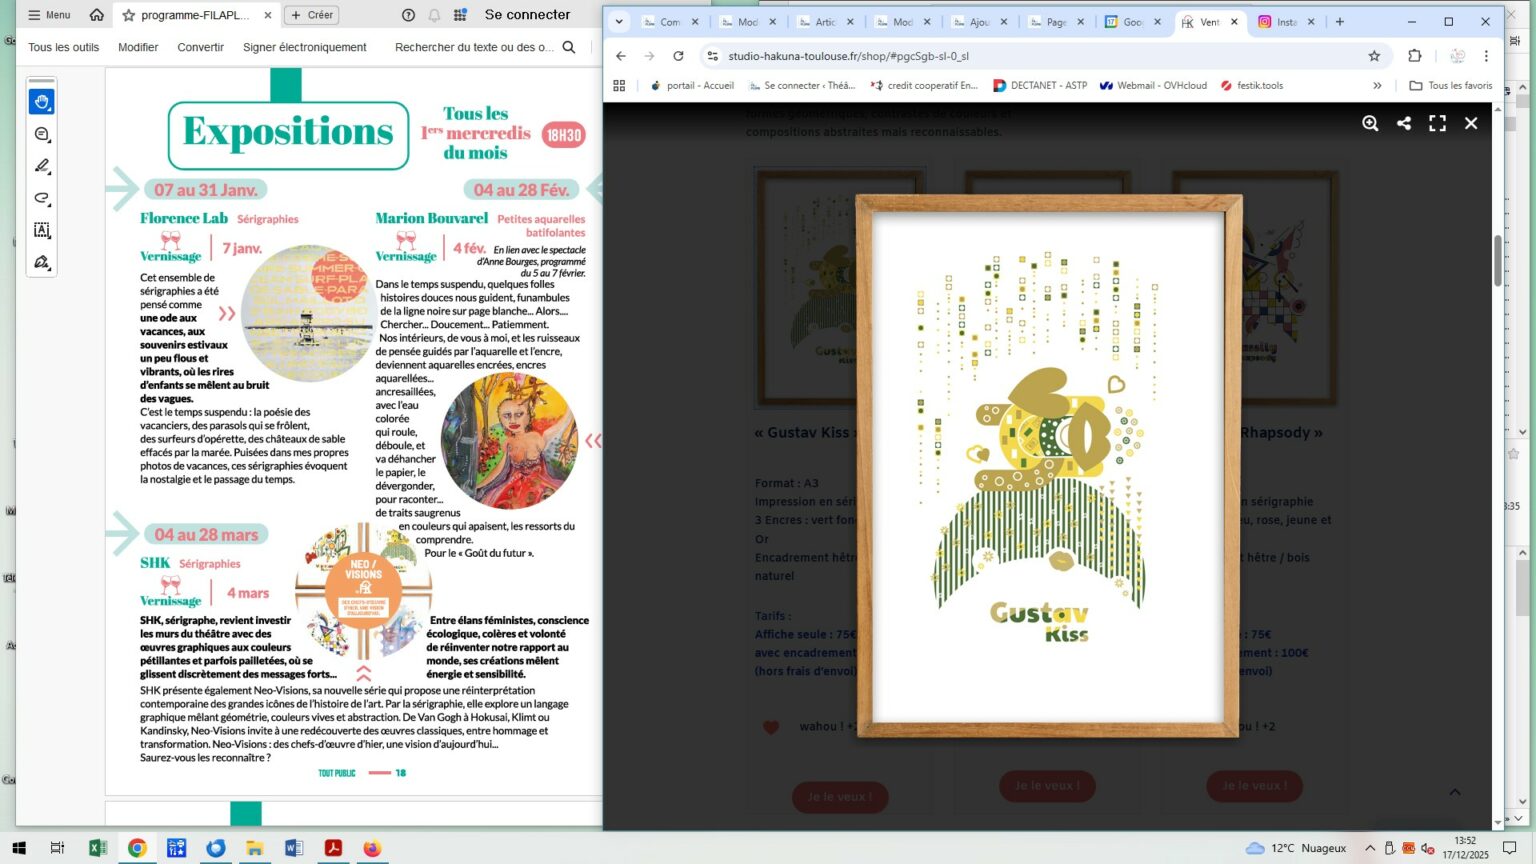Close the image lightbox overlay
This screenshot has width=1536, height=864.
click(1471, 123)
